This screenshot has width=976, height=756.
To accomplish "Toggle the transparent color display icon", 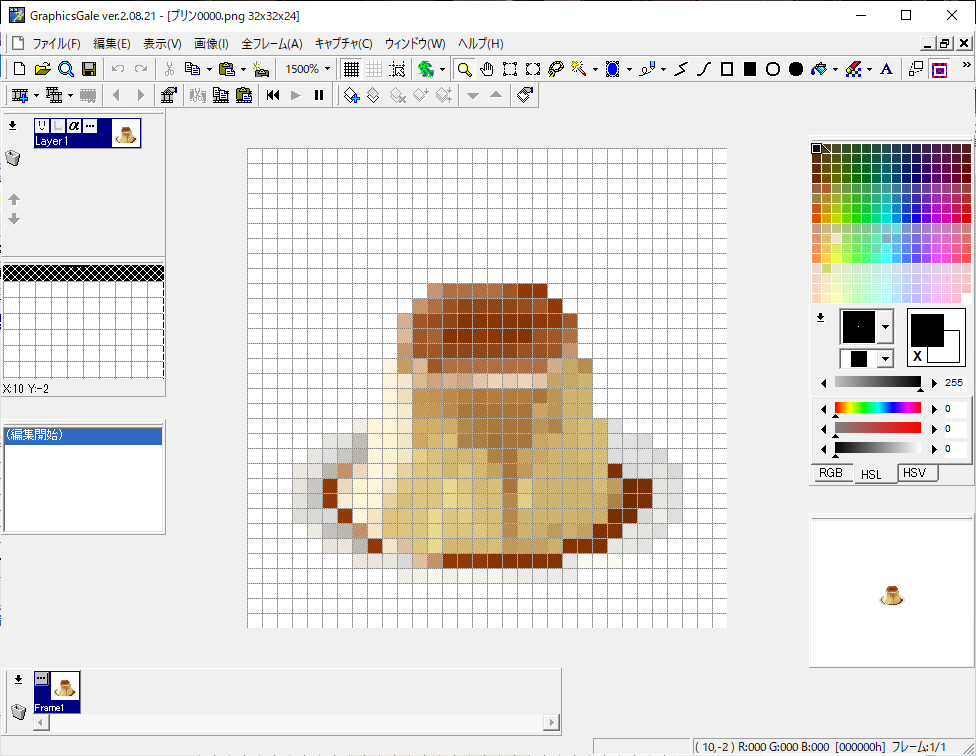I will point(939,69).
